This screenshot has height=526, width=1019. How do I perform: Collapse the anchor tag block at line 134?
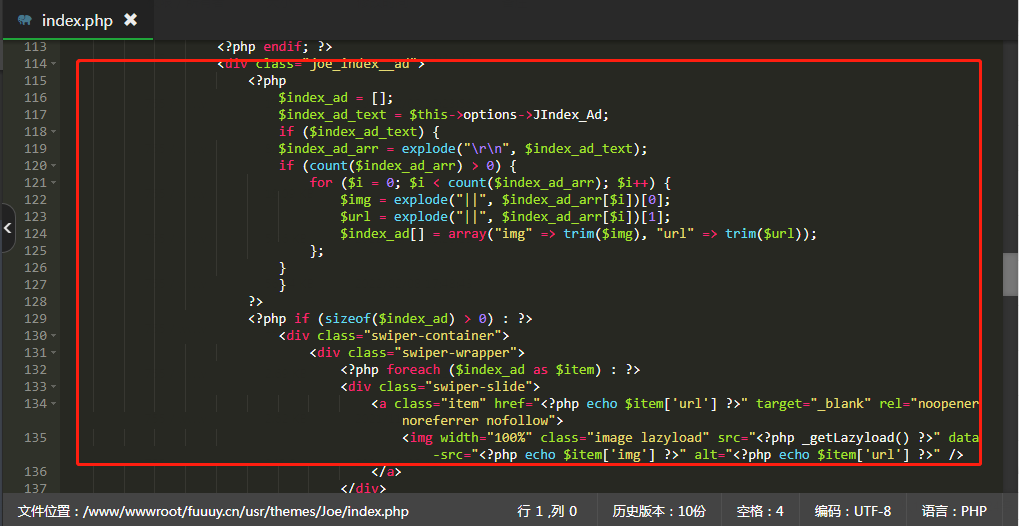click(x=52, y=404)
